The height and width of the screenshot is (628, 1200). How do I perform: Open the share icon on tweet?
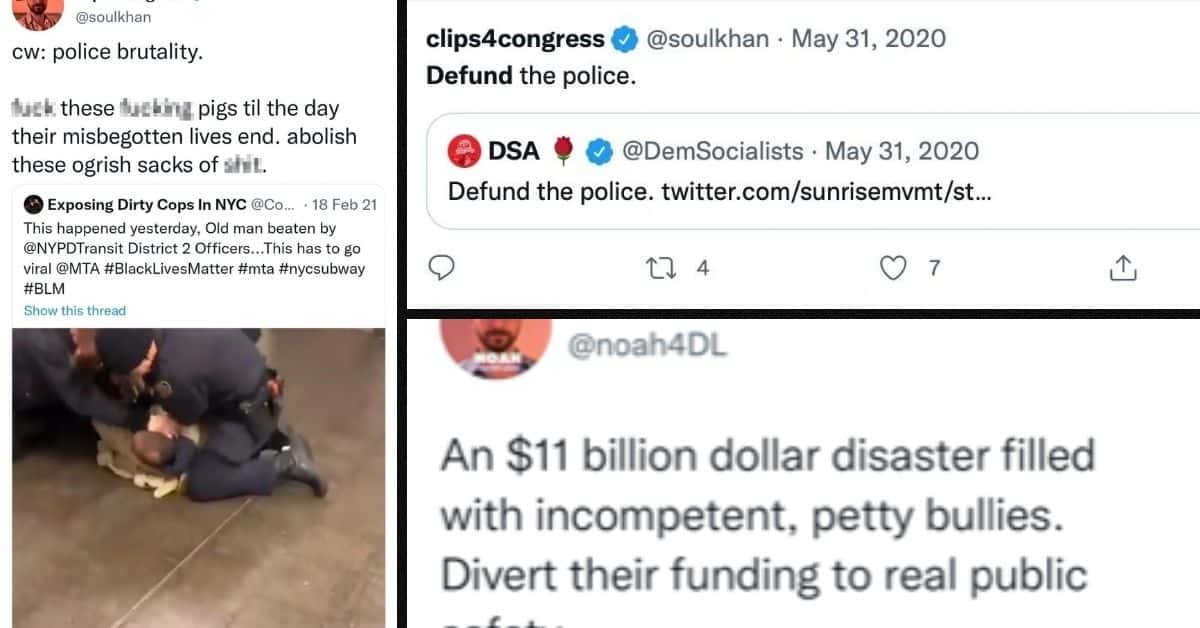(1122, 267)
